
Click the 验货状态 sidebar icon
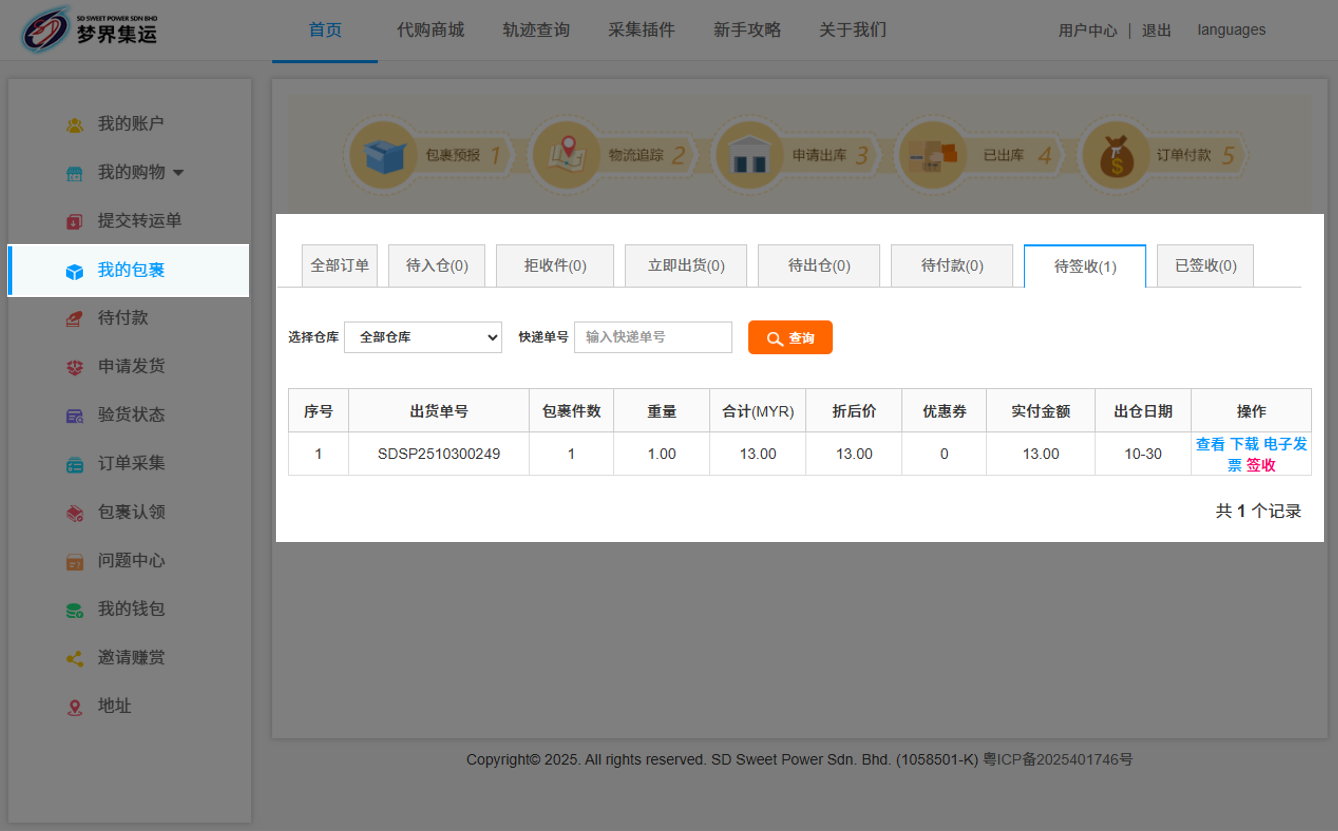tap(75, 416)
